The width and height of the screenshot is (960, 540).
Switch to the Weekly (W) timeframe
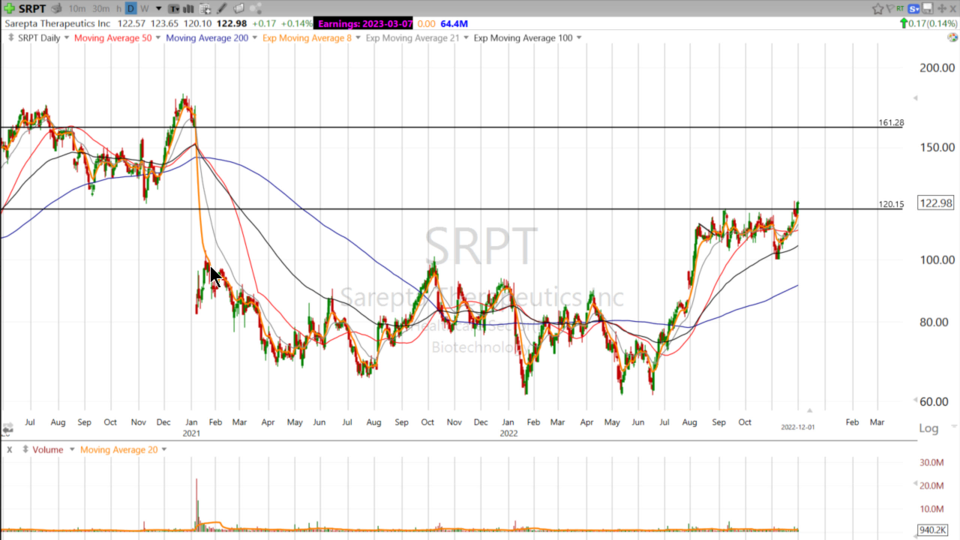(x=144, y=9)
